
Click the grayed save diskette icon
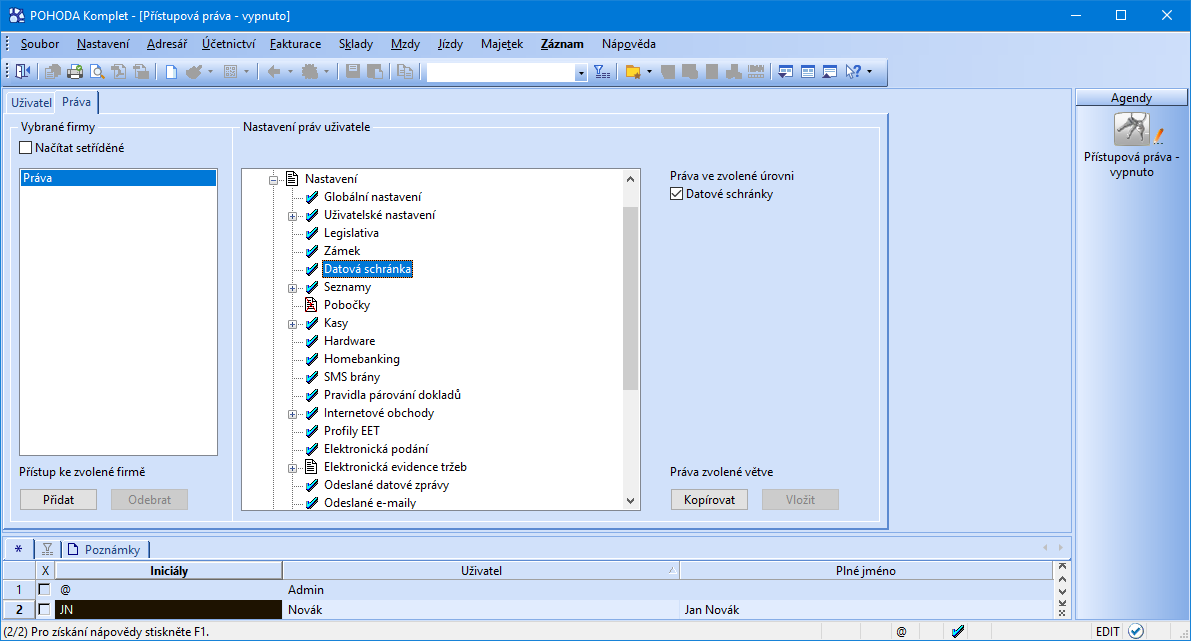pyautogui.click(x=352, y=71)
